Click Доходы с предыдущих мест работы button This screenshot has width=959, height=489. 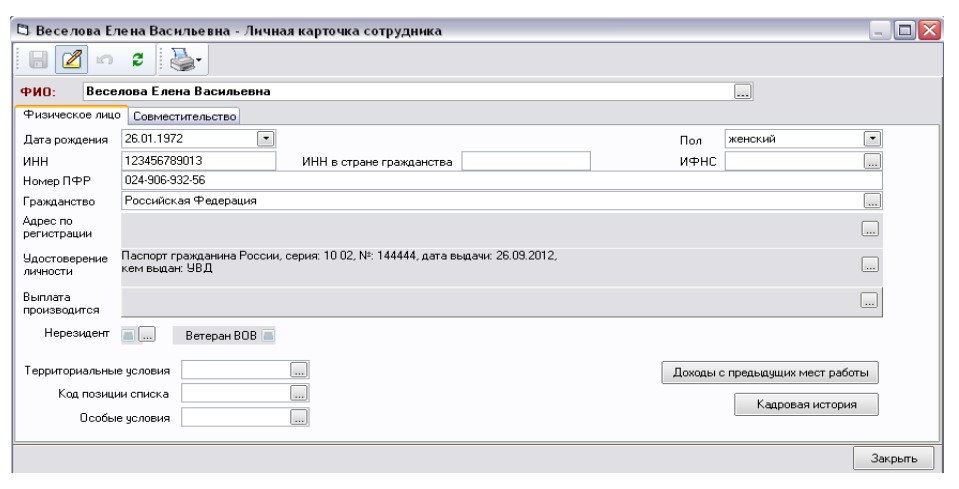(x=770, y=372)
